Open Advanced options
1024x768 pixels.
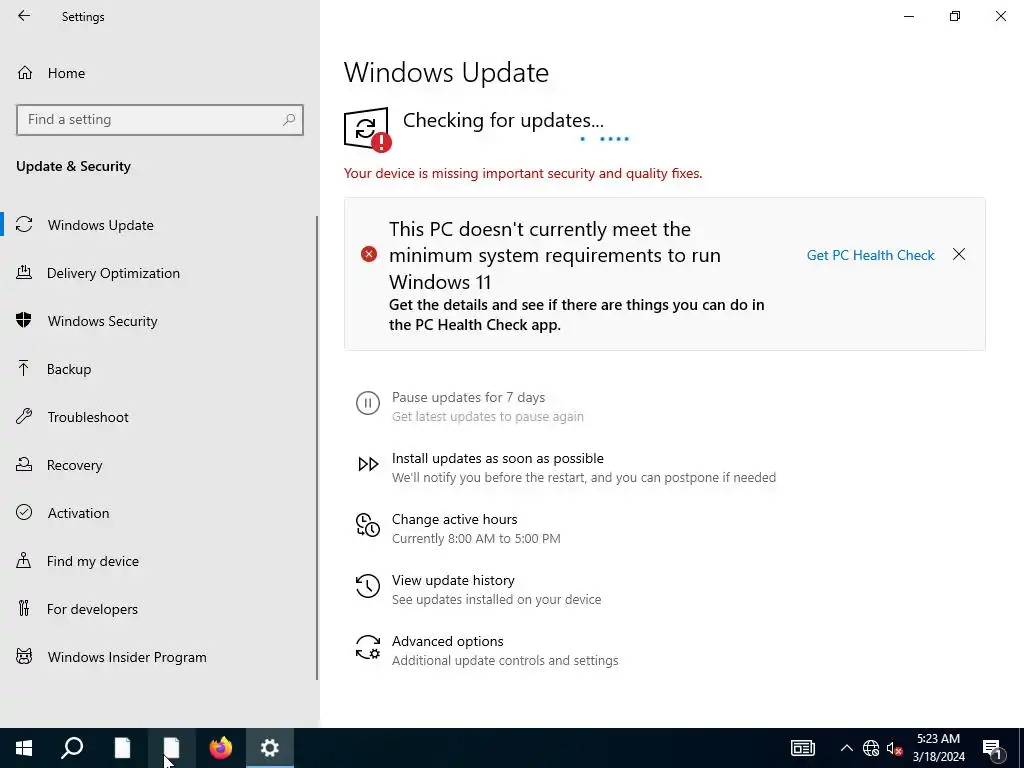[x=447, y=641]
